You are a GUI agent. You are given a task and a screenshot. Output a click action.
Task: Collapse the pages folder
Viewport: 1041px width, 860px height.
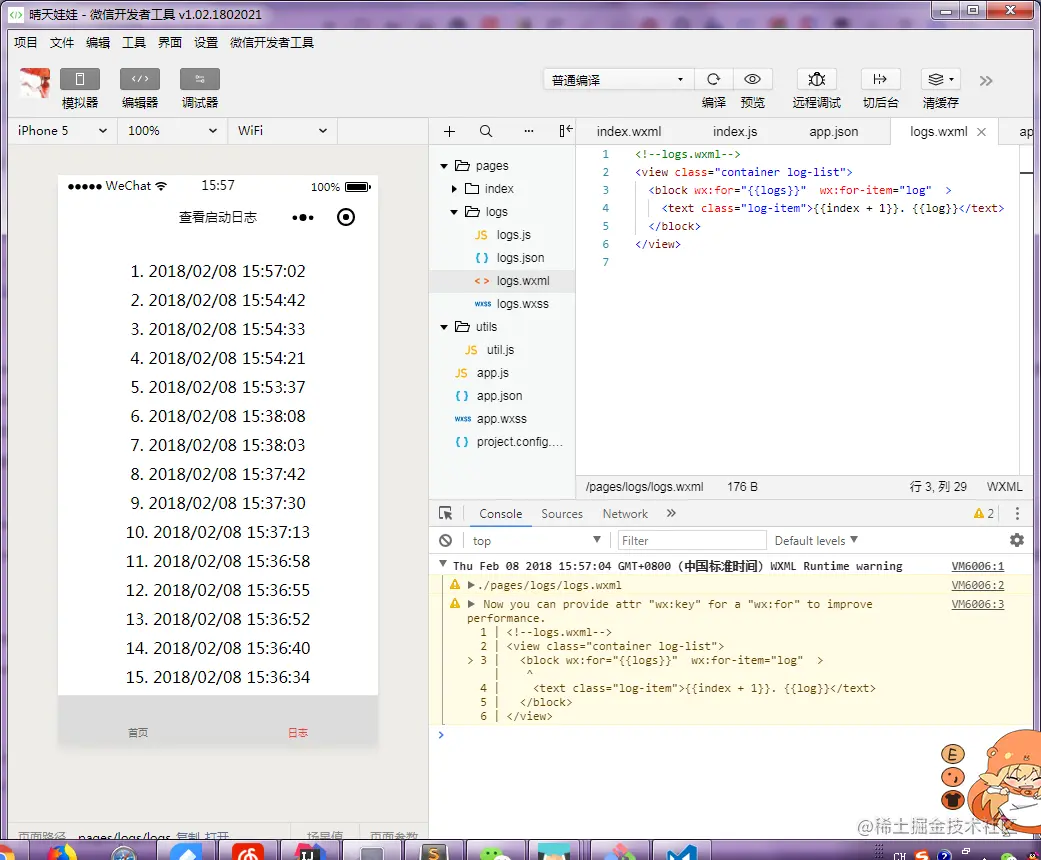coord(444,166)
